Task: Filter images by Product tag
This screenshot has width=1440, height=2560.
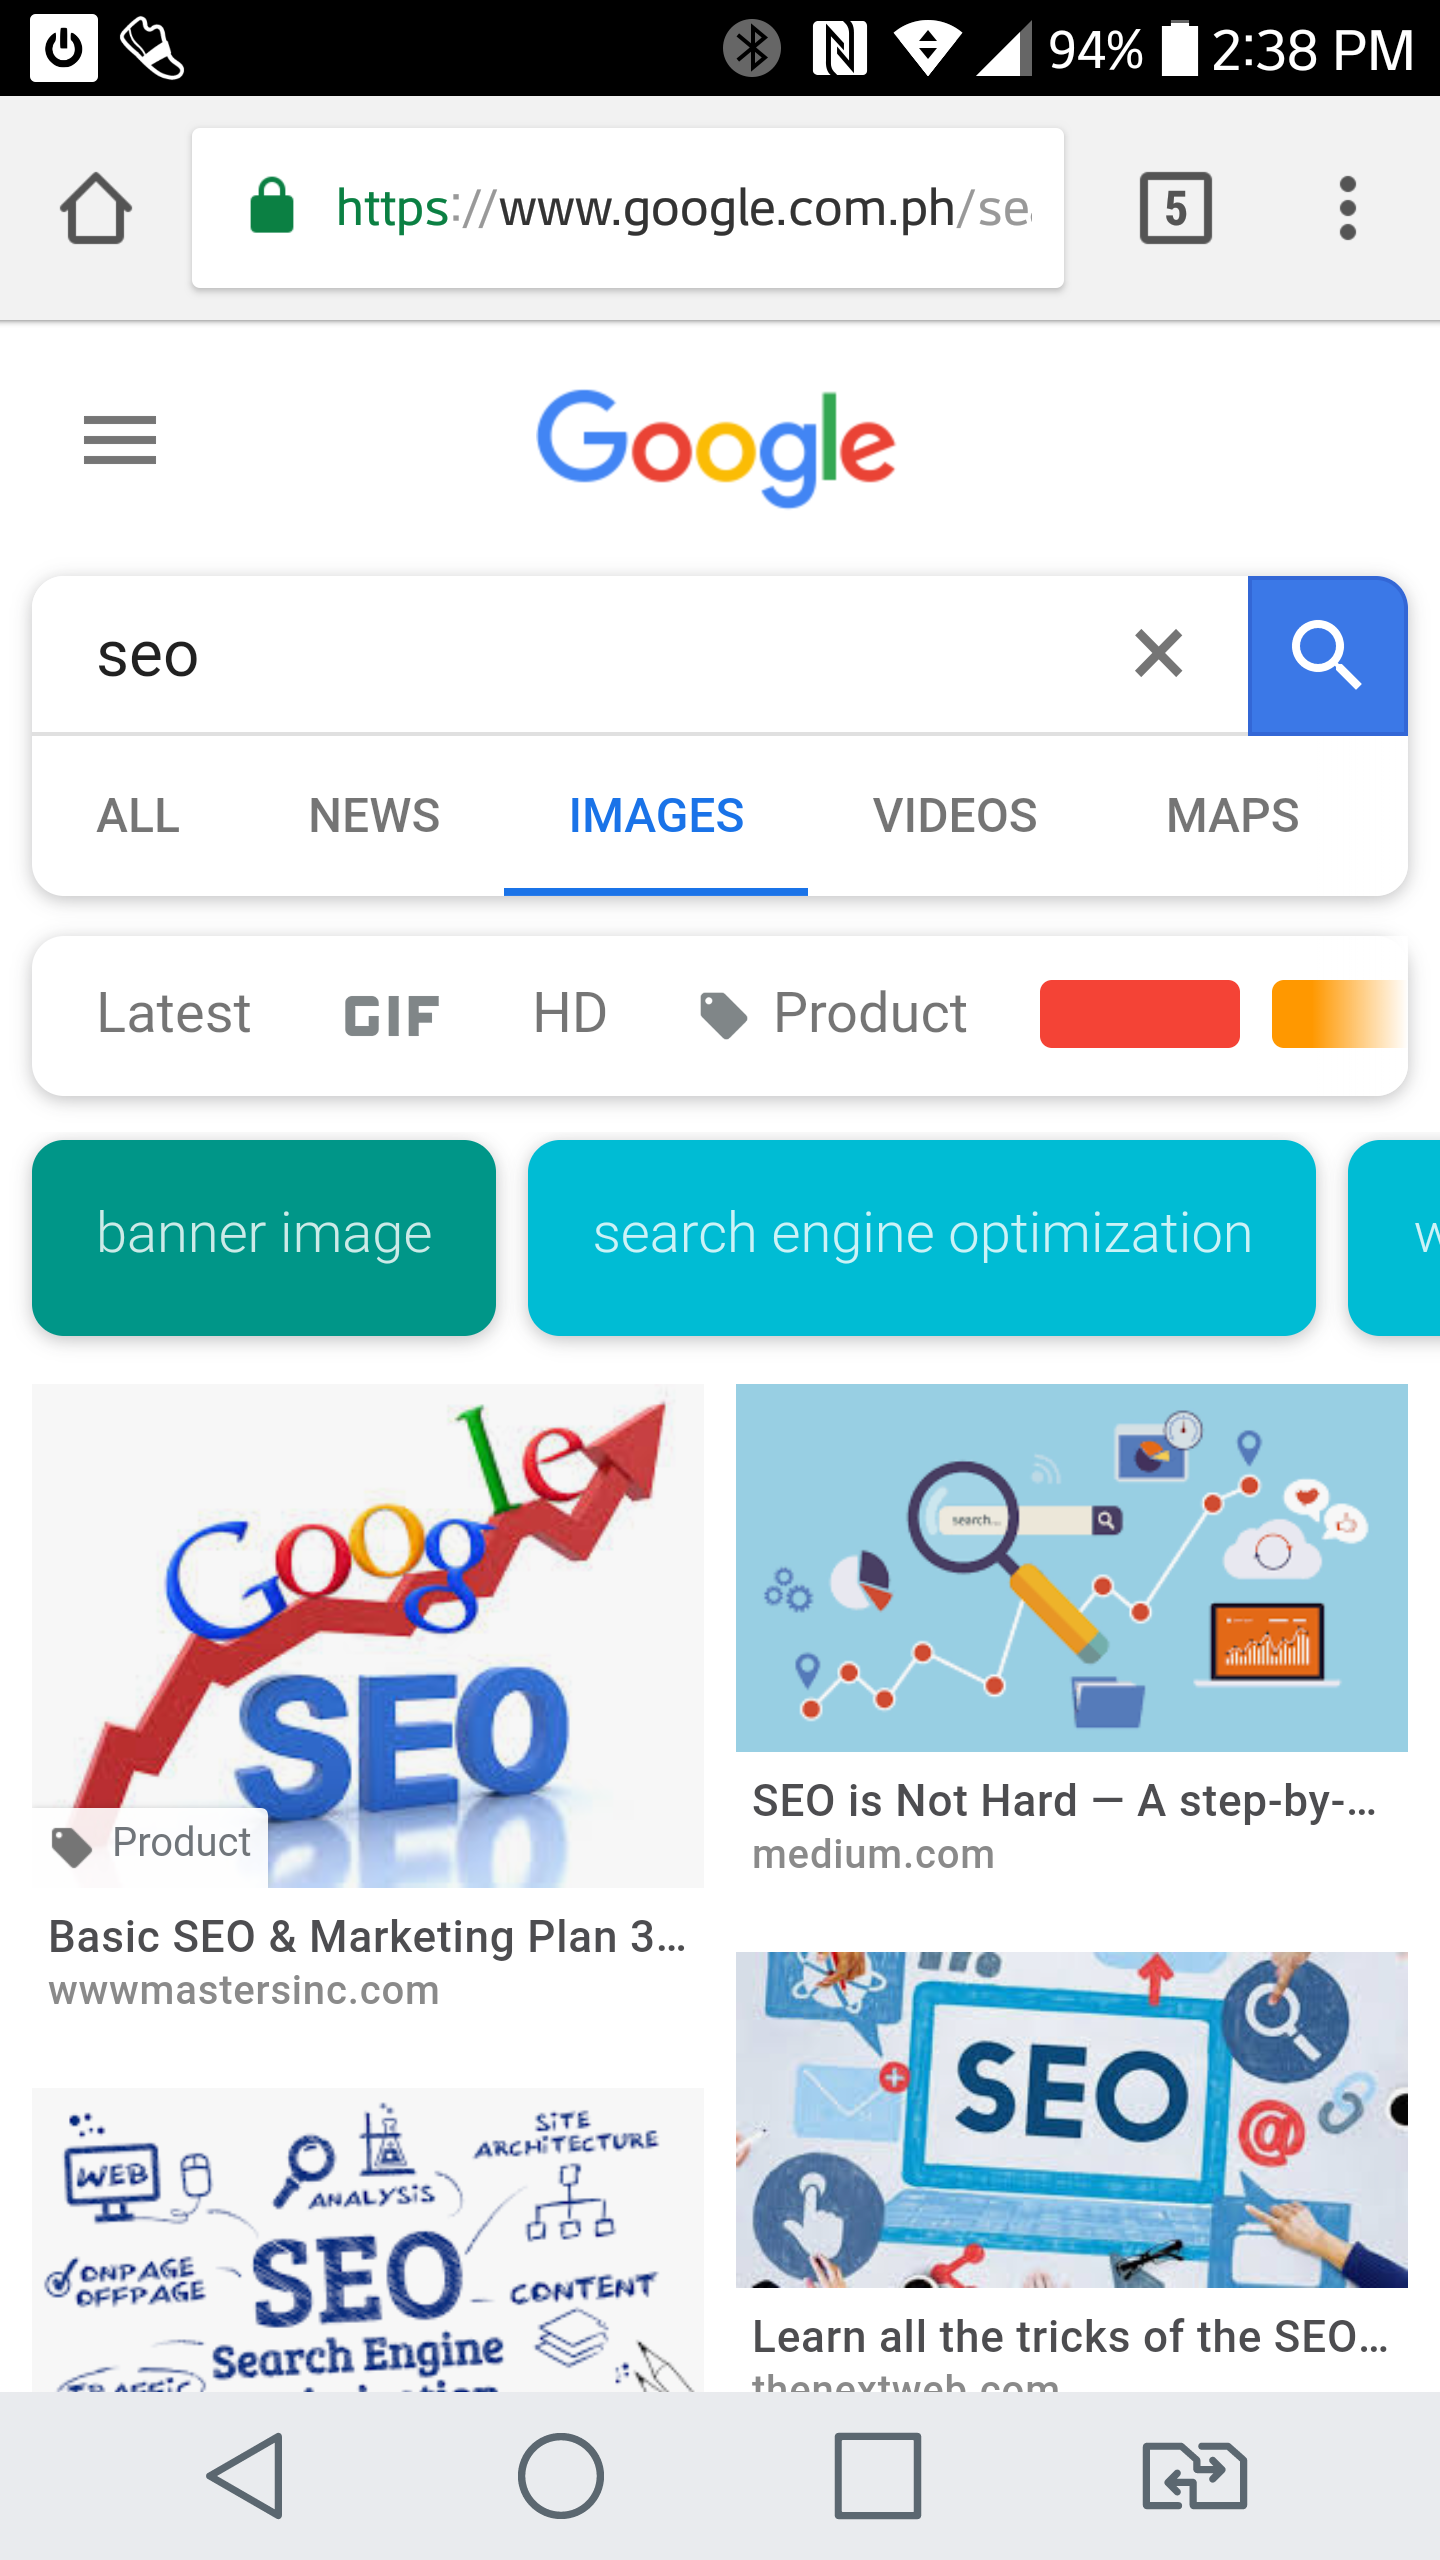Action: pos(832,1014)
